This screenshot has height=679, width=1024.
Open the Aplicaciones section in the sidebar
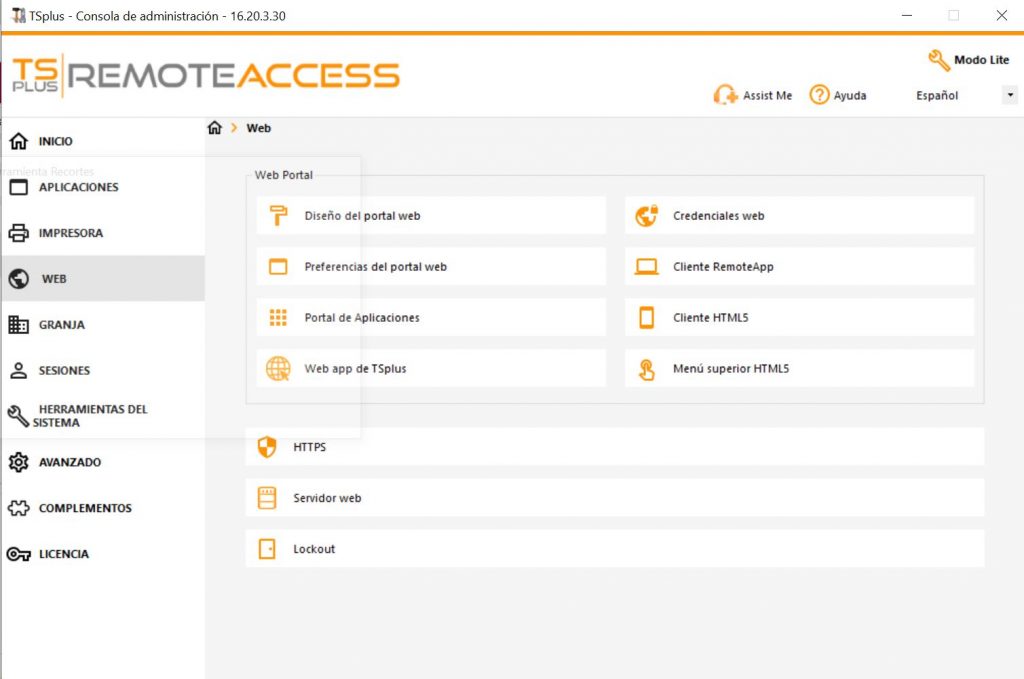point(78,187)
